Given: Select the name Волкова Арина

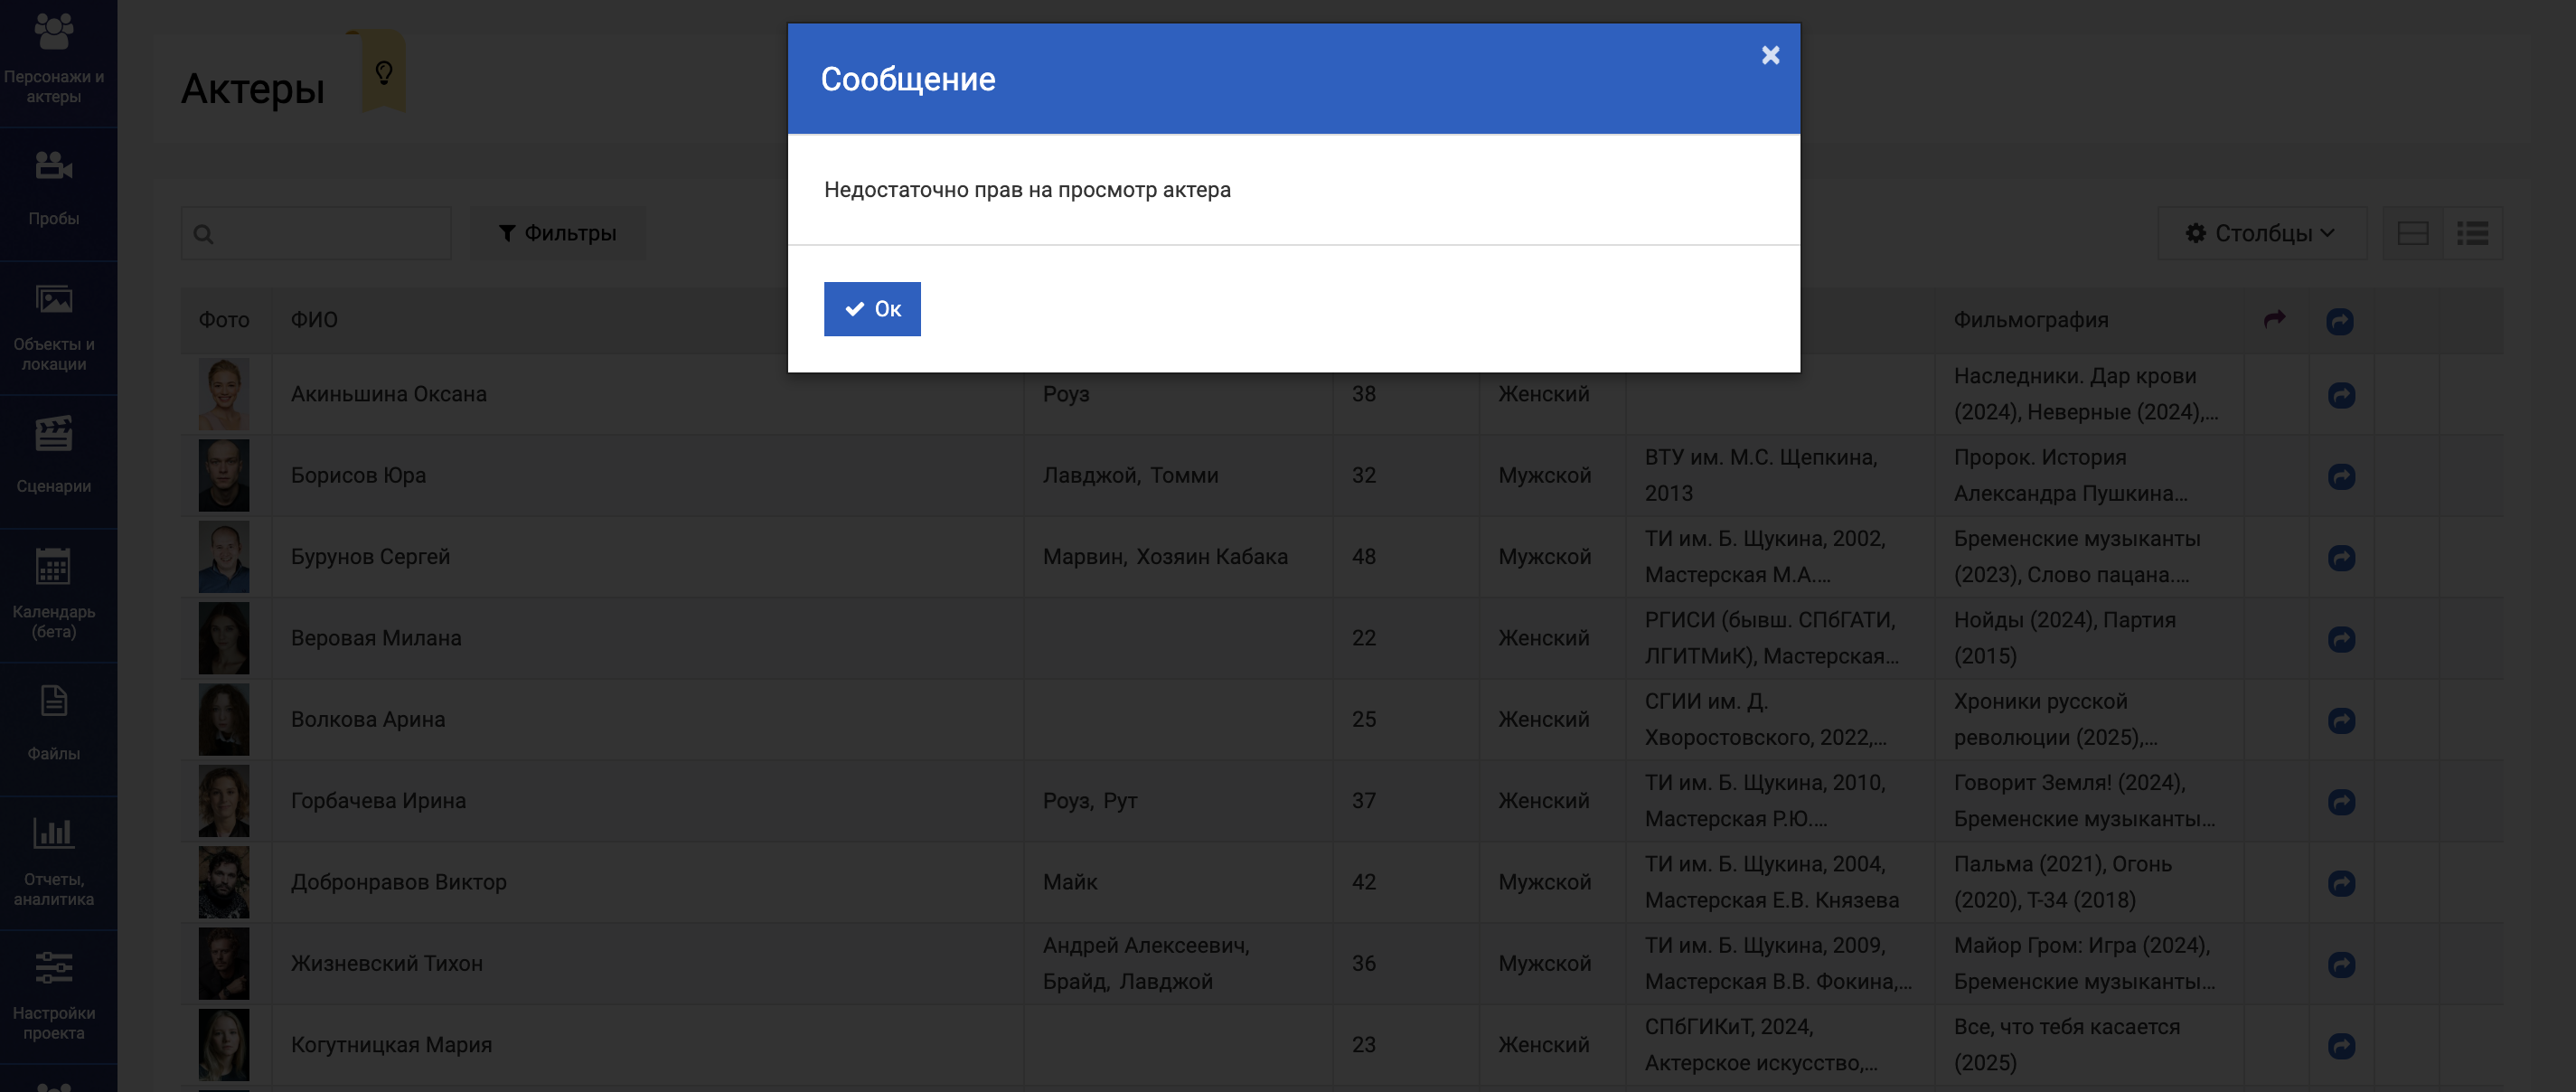Looking at the screenshot, I should point(368,719).
